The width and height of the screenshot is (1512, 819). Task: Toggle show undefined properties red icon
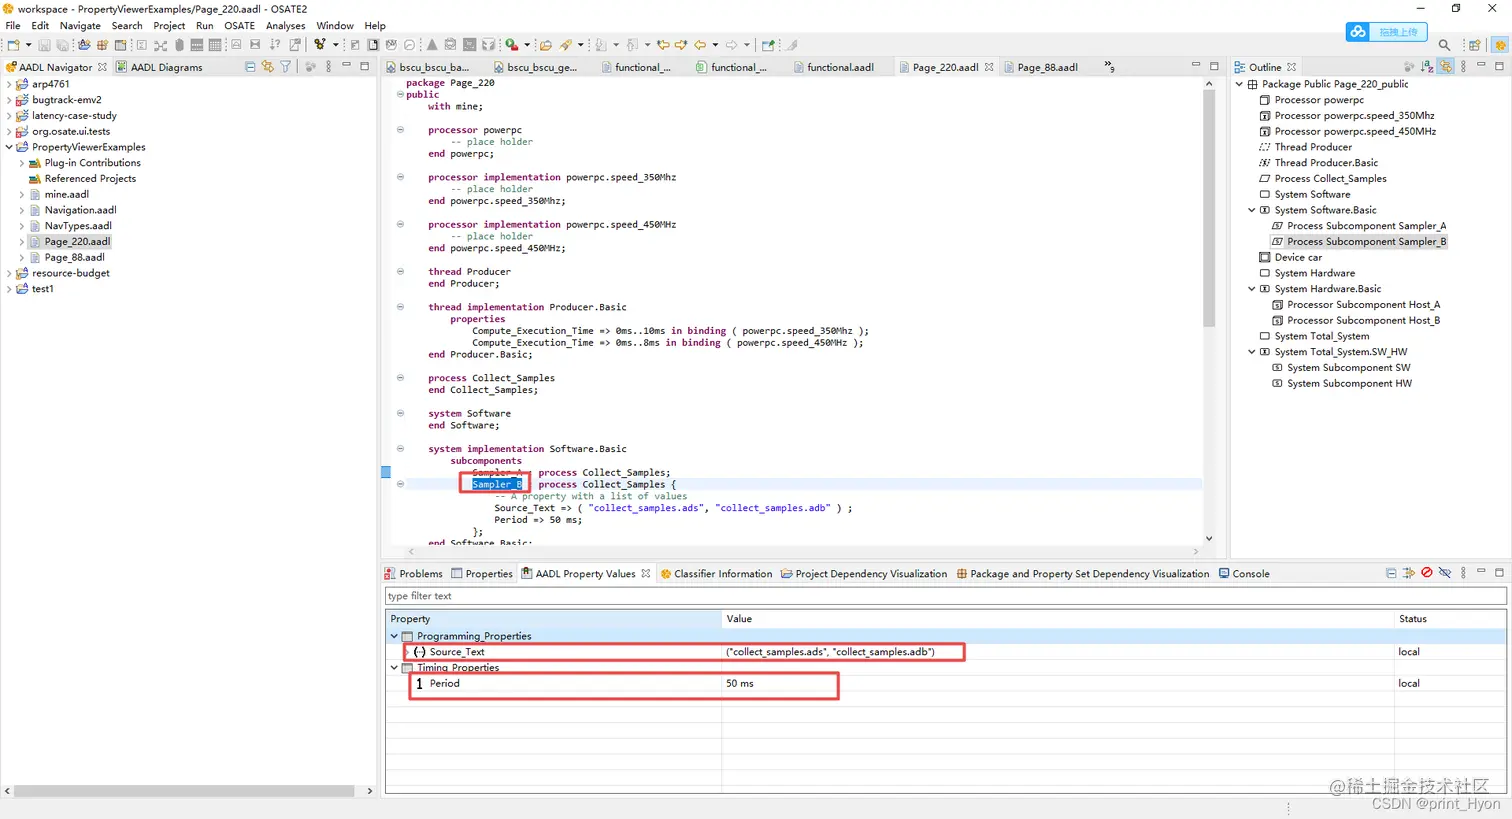[x=1427, y=573]
